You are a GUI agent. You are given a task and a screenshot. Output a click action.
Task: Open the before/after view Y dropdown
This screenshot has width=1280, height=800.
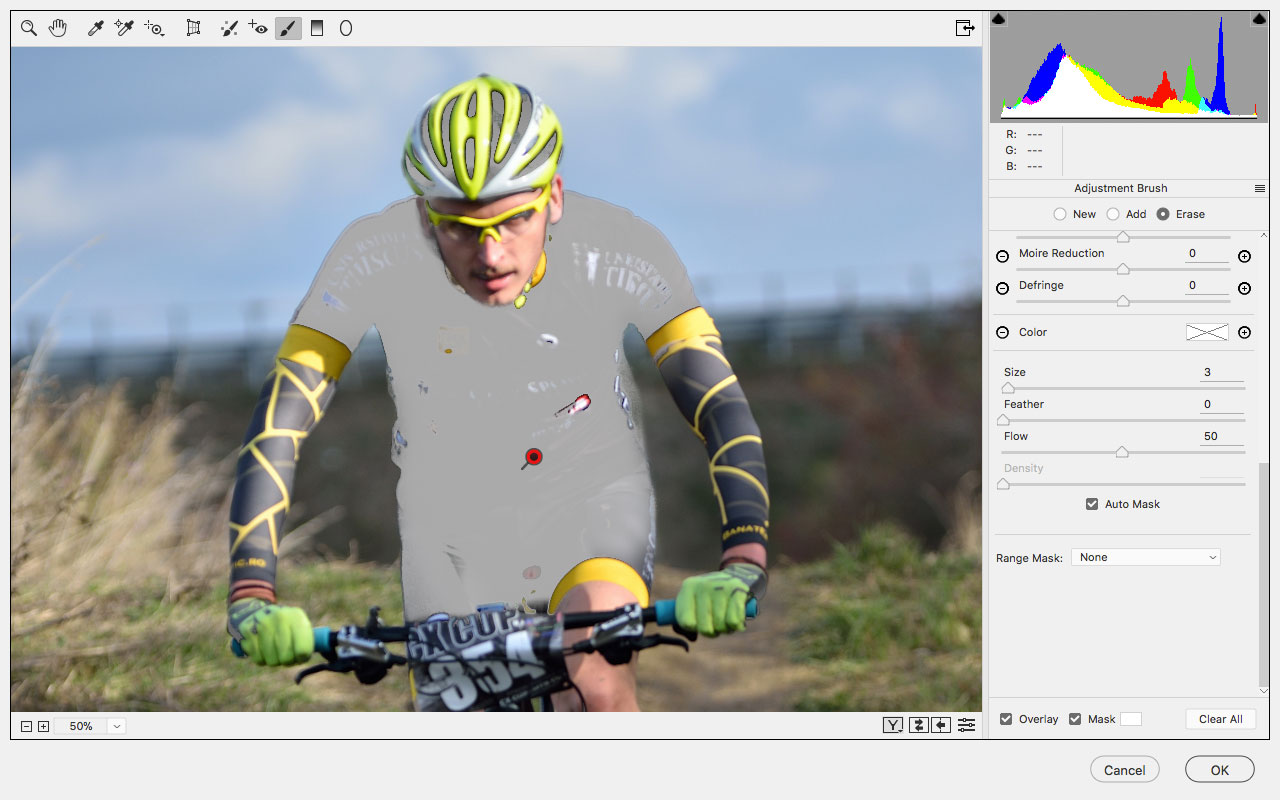tap(892, 725)
